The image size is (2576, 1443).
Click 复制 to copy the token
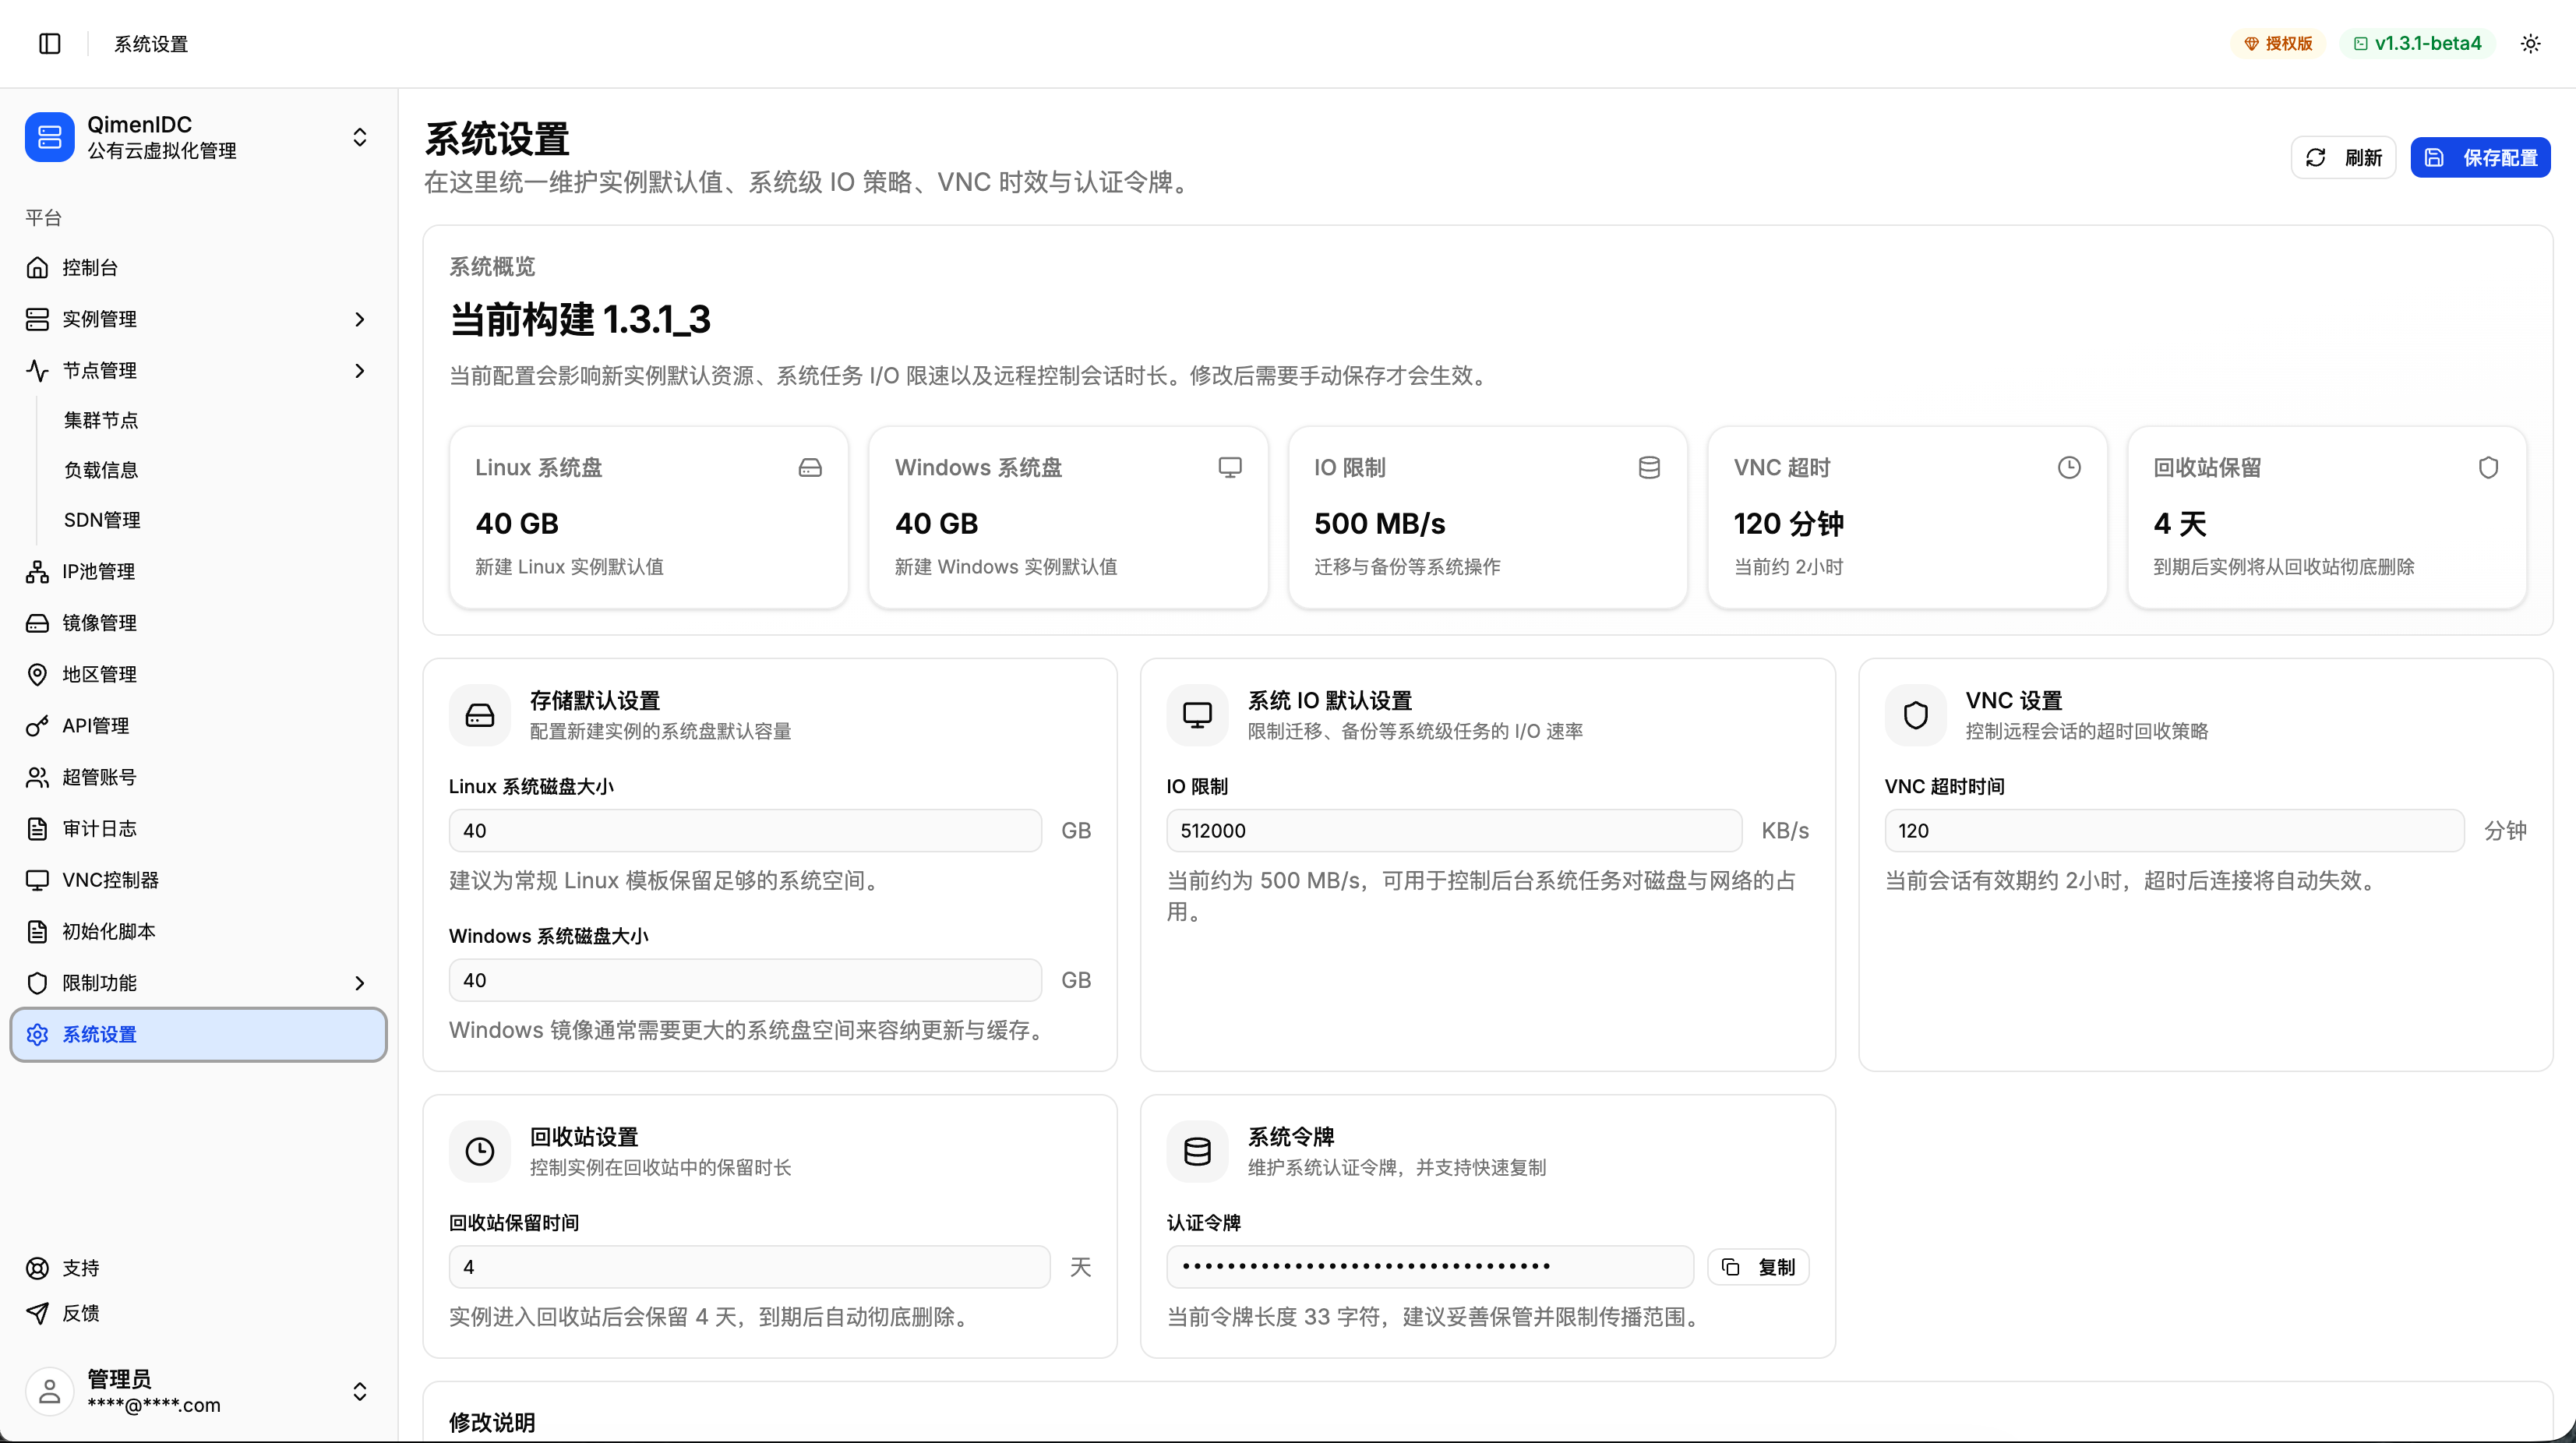coord(1758,1267)
